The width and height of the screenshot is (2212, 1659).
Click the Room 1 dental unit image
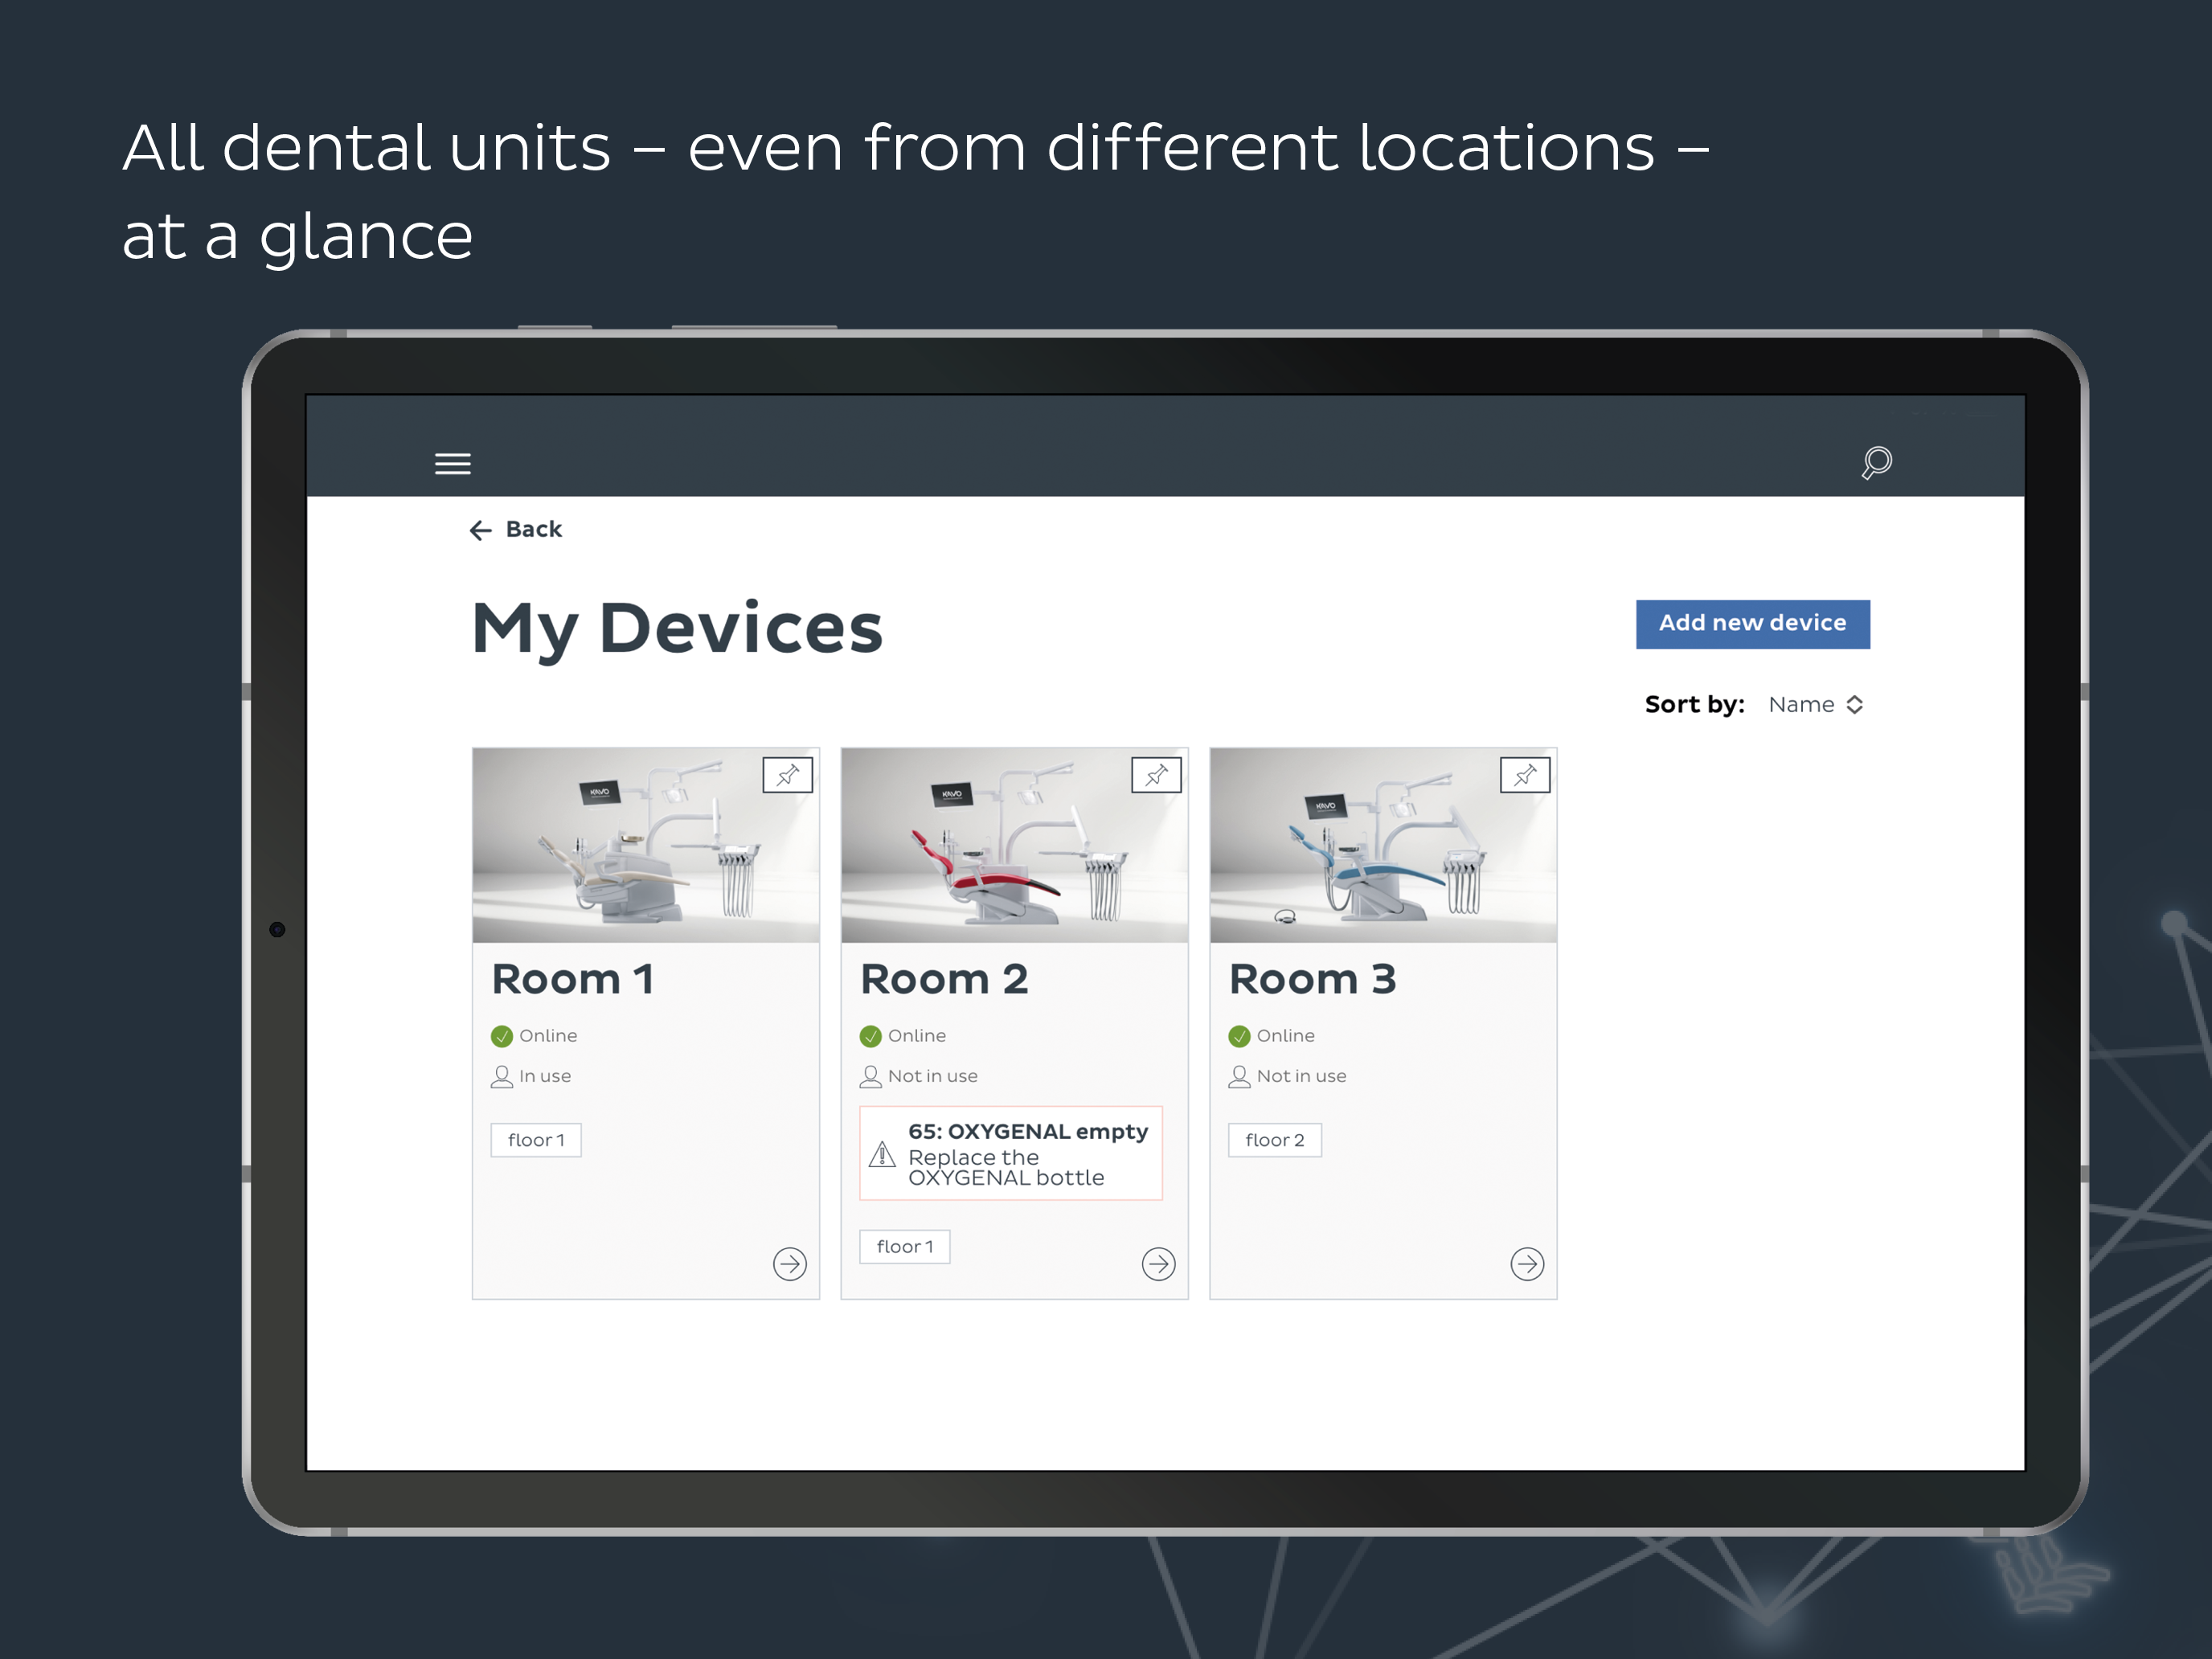[646, 845]
